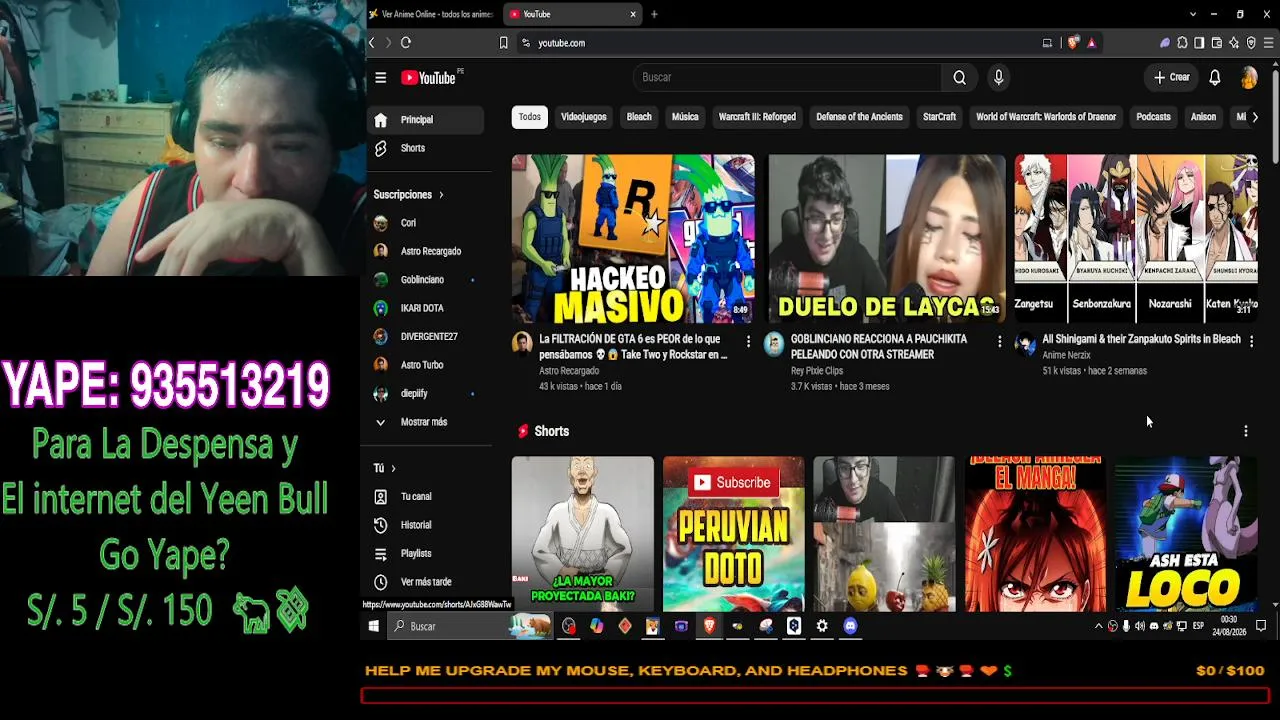The image size is (1280, 720).
Task: Open Ver más tarde in the sidebar
Action: [425, 582]
